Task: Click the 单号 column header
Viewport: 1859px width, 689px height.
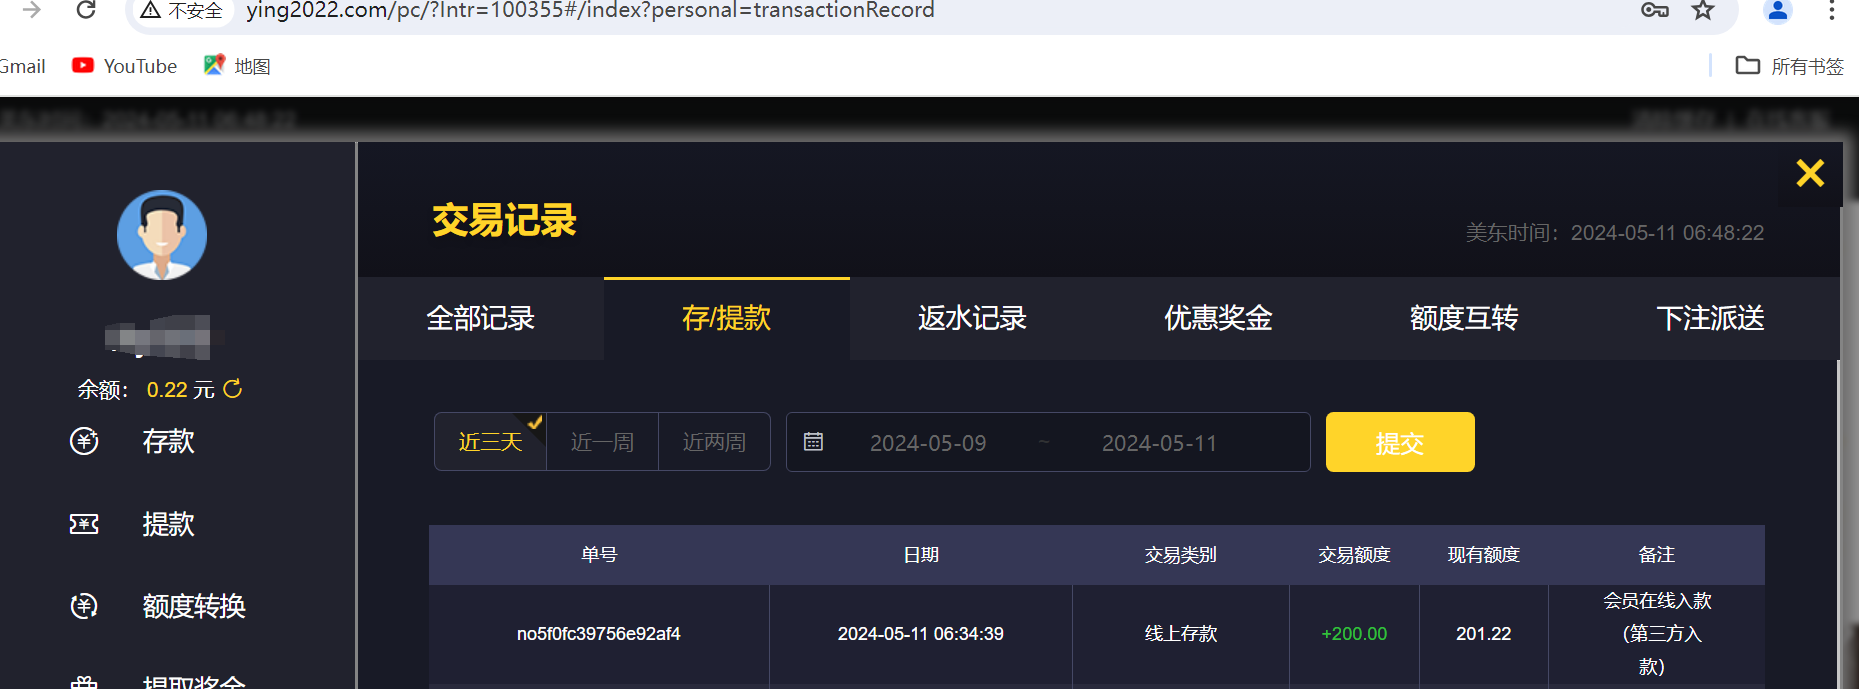Action: pyautogui.click(x=599, y=555)
